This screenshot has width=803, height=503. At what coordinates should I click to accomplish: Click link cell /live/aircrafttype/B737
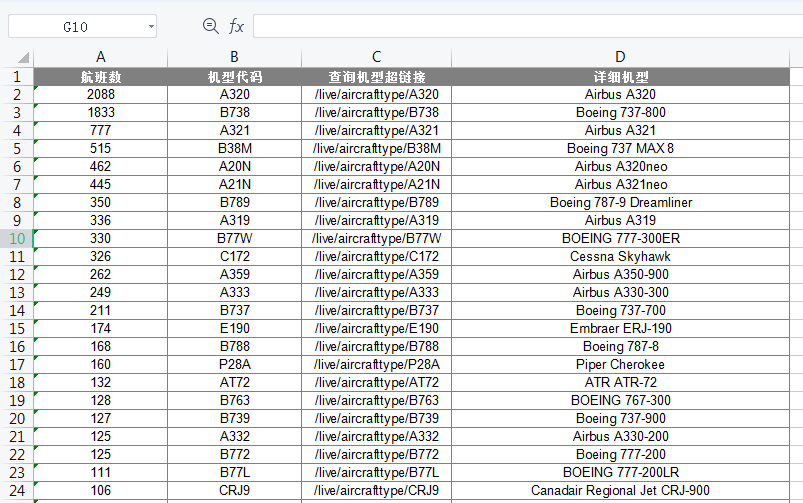point(376,310)
